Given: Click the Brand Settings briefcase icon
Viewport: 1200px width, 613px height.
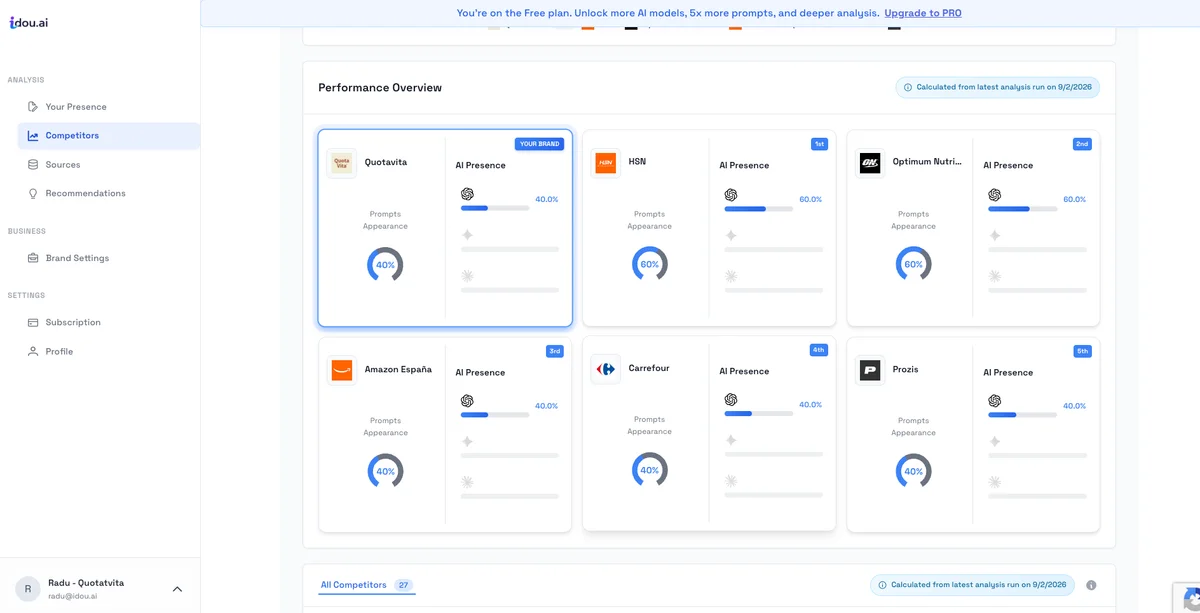Looking at the screenshot, I should (x=33, y=258).
